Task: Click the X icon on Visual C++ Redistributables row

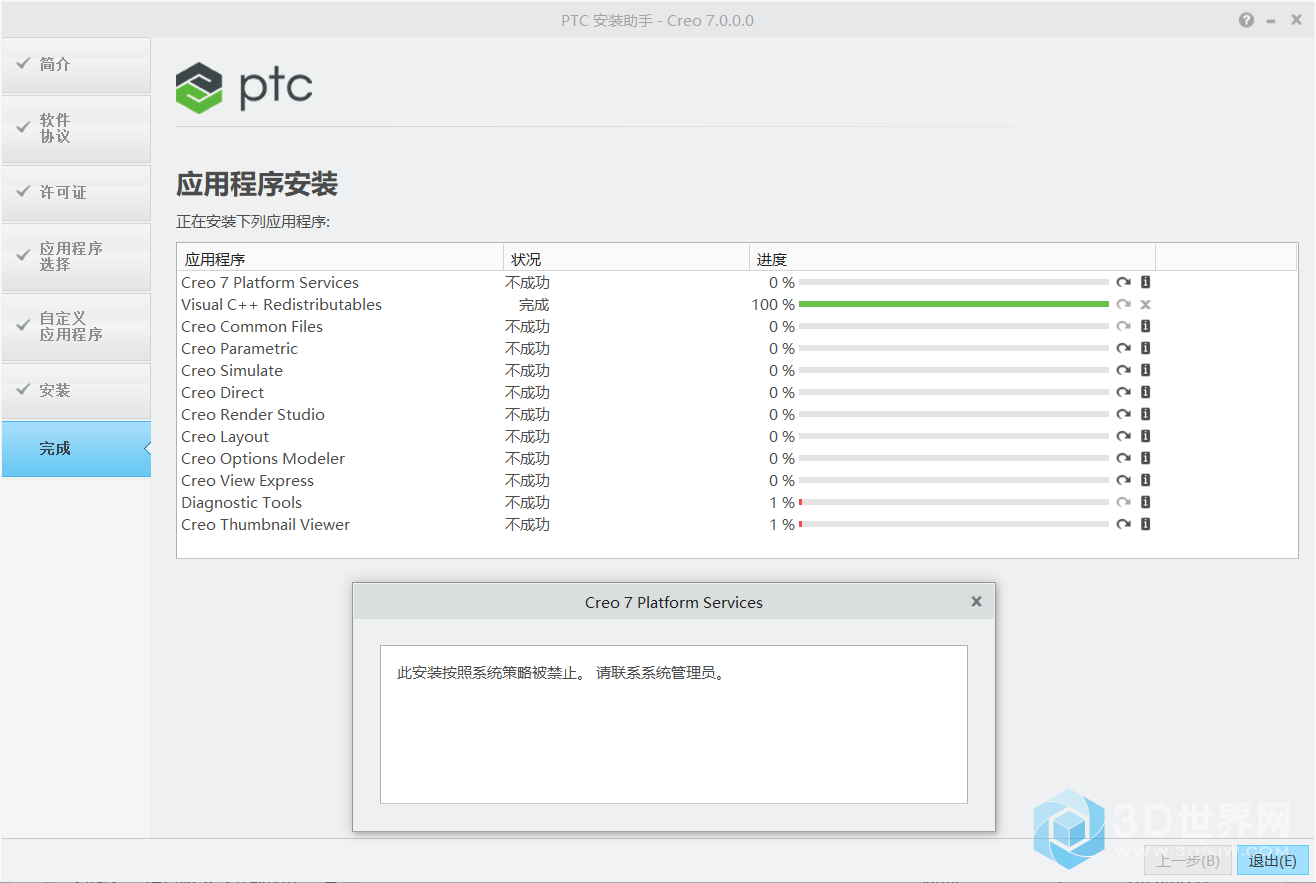Action: (1146, 304)
